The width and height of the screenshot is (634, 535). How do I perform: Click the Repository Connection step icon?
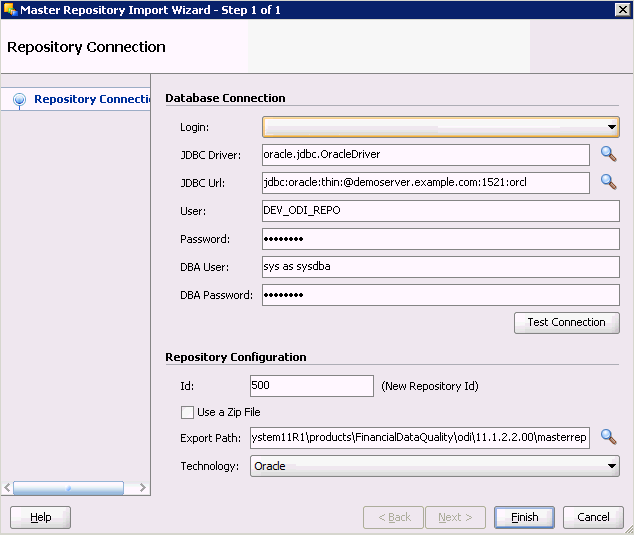coord(19,100)
